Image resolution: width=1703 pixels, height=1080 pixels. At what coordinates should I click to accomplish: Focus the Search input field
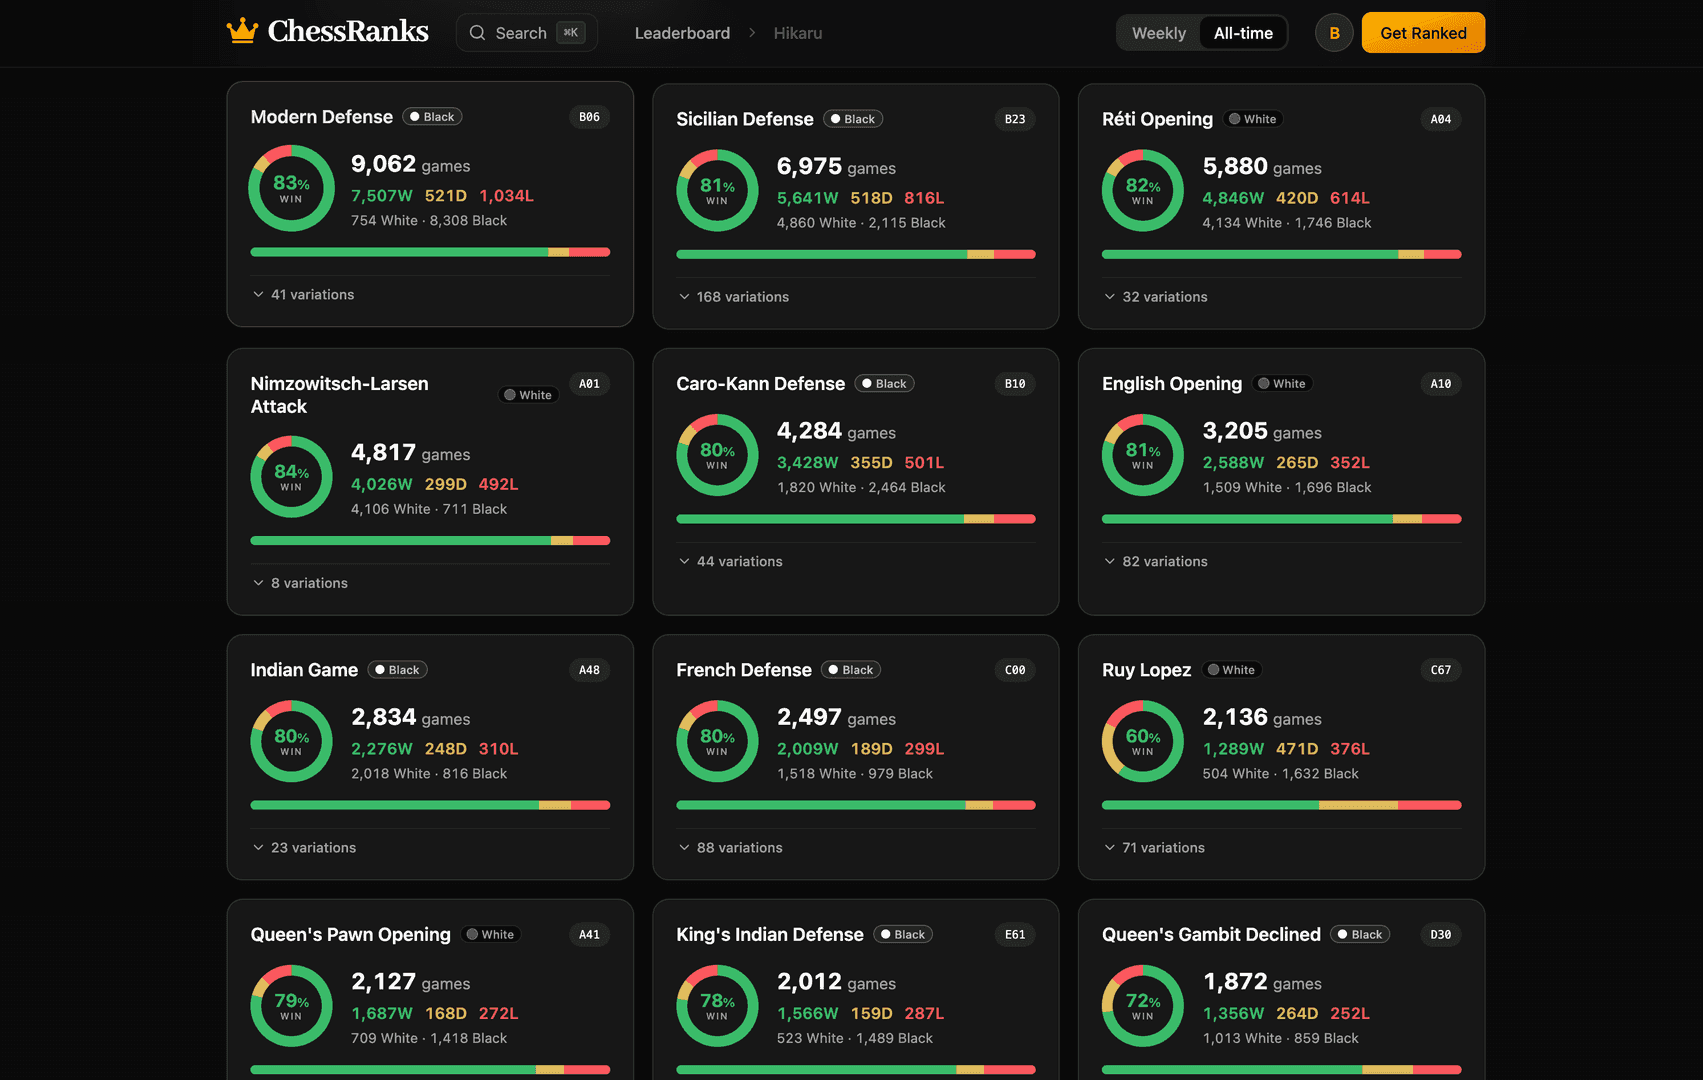pyautogui.click(x=527, y=33)
